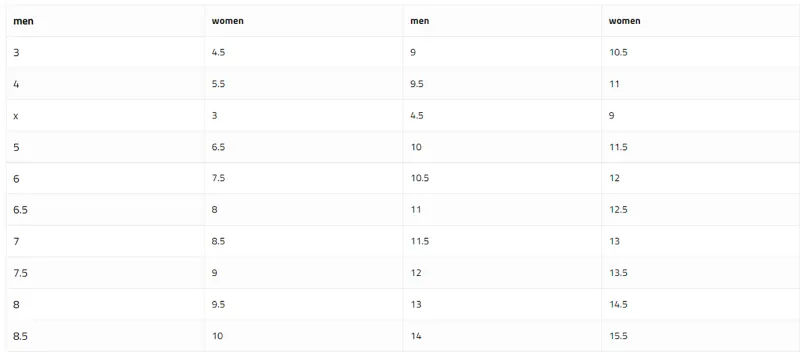Click the second 'men' column header

pos(502,21)
